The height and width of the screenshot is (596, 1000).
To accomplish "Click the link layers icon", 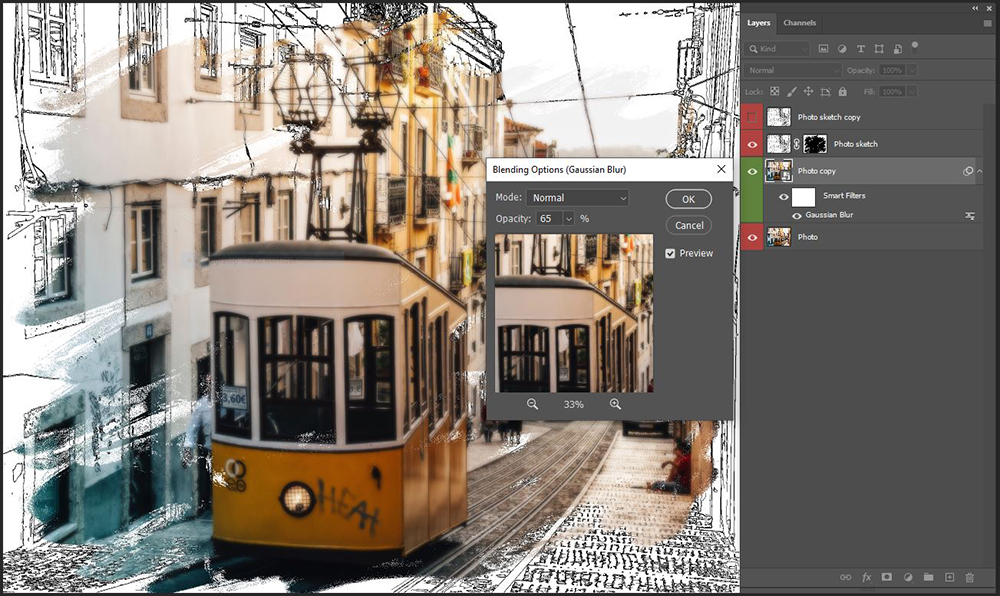I will [846, 578].
